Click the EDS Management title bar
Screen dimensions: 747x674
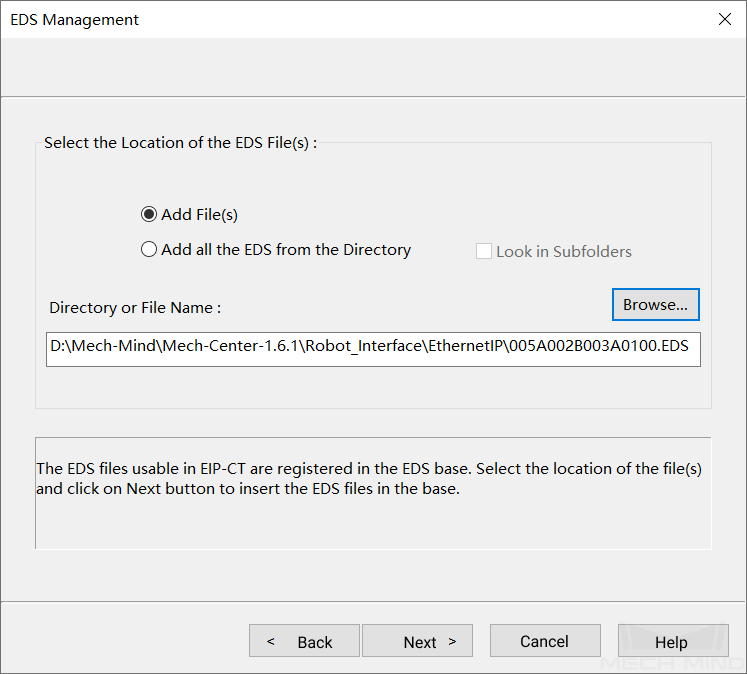tap(300, 19)
